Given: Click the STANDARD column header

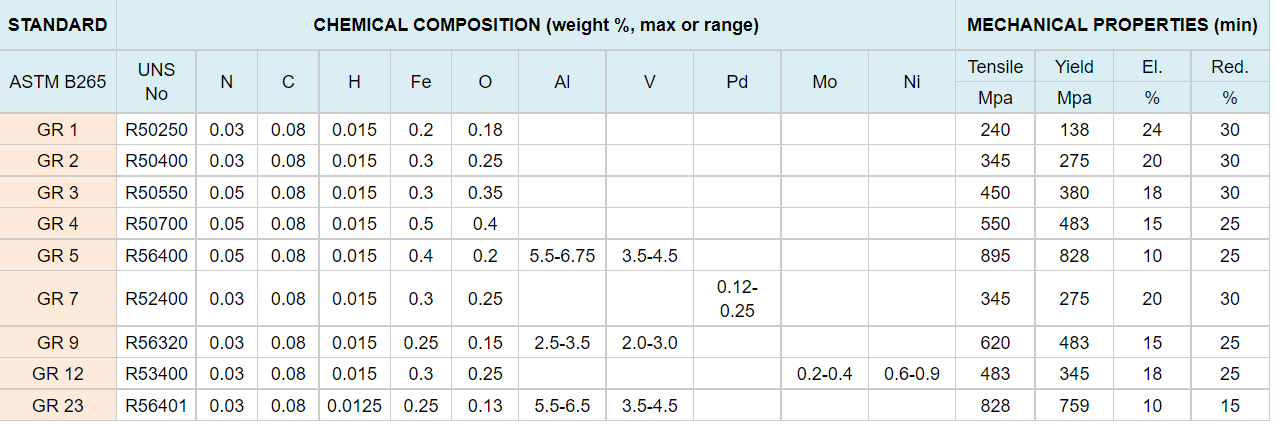Looking at the screenshot, I should [58, 25].
